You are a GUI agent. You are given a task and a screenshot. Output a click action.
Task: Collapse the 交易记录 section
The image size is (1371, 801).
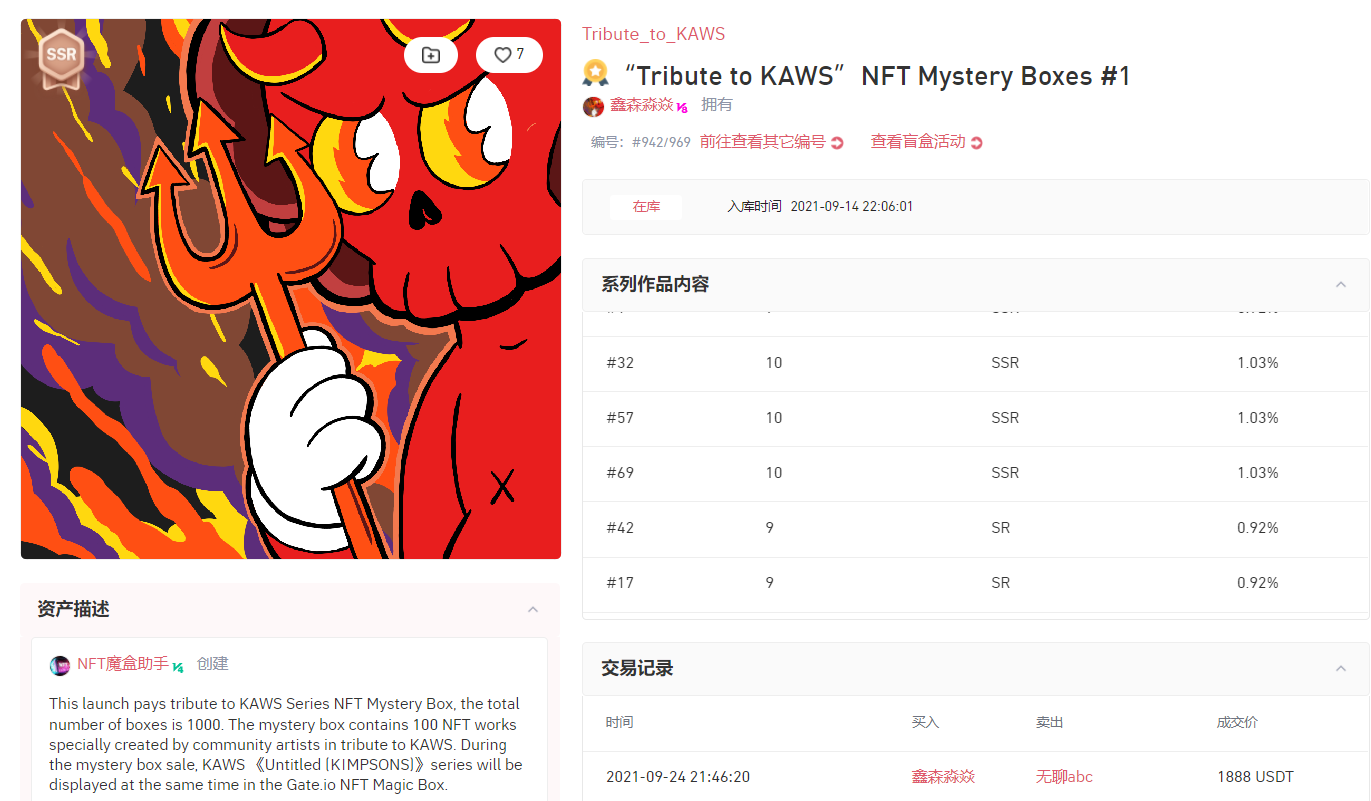1341,668
